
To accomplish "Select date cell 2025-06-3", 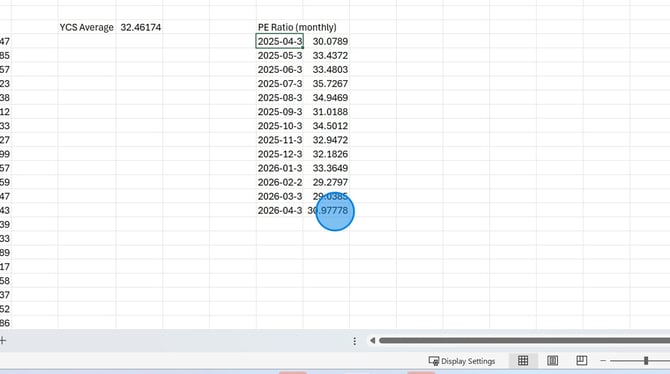I will tap(280, 70).
